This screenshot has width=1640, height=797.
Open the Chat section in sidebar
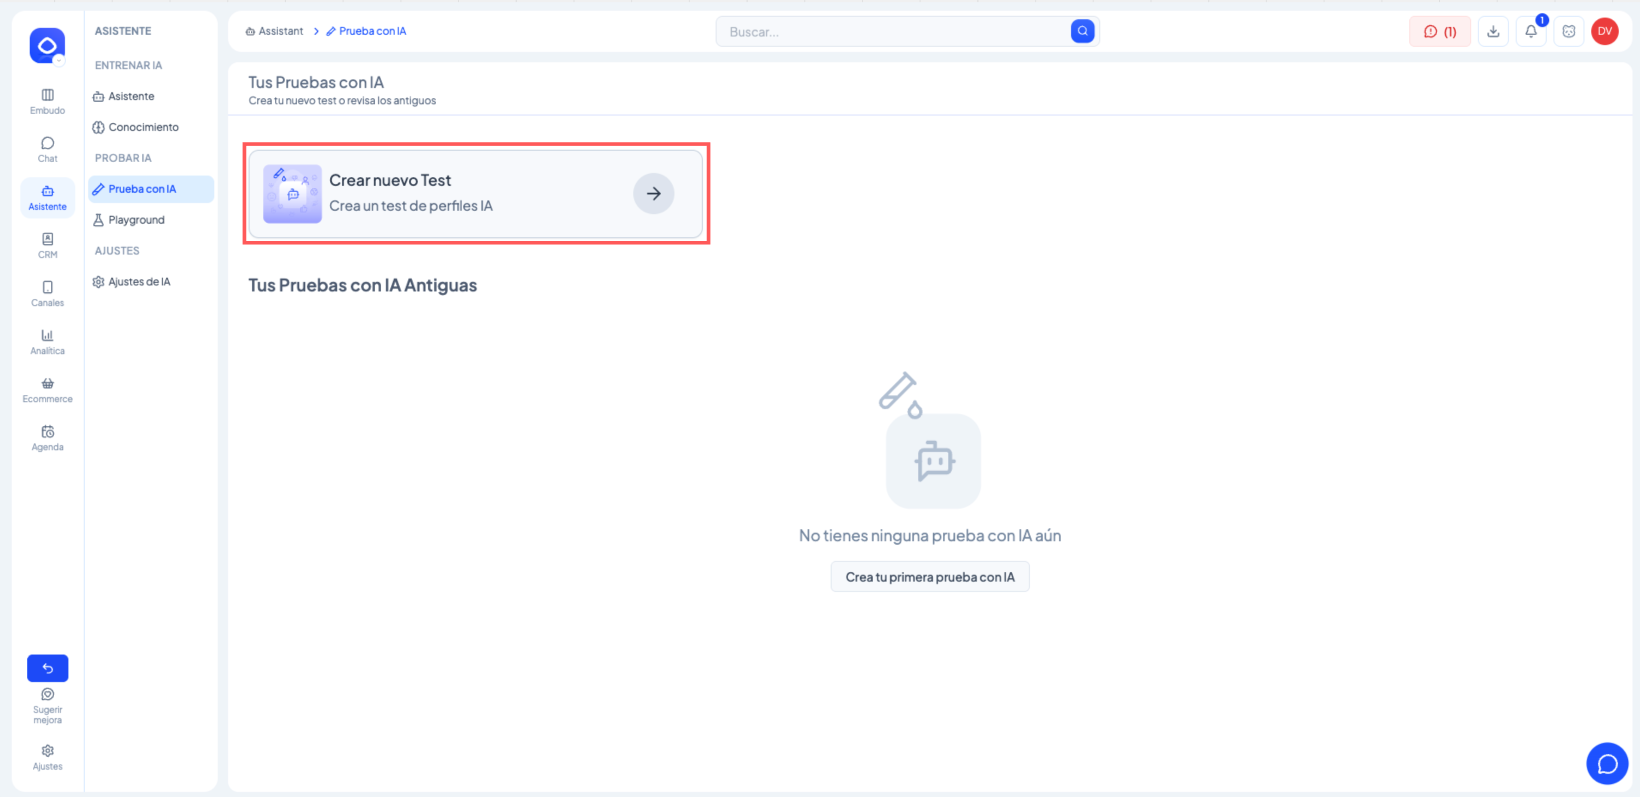47,149
